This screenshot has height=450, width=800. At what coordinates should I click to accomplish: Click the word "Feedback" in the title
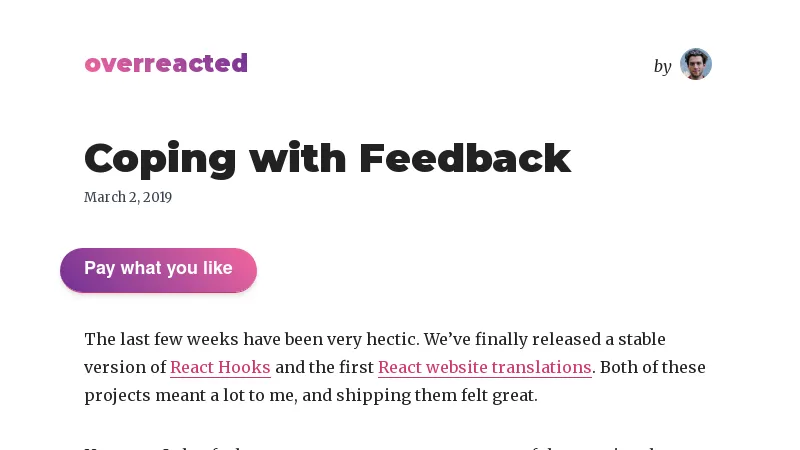pos(464,158)
